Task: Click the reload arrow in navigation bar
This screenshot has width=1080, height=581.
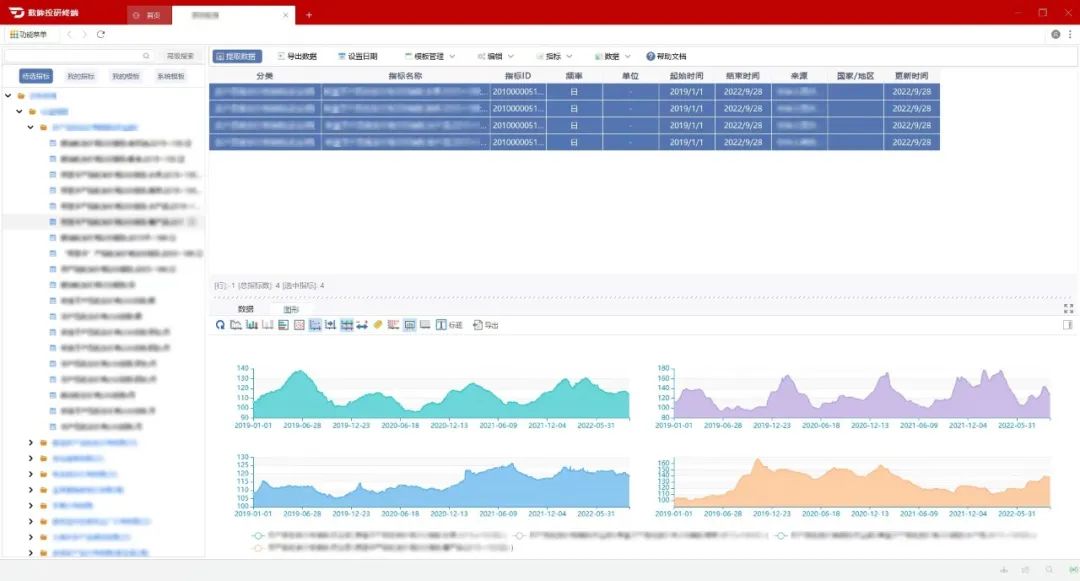Action: pyautogui.click(x=101, y=34)
